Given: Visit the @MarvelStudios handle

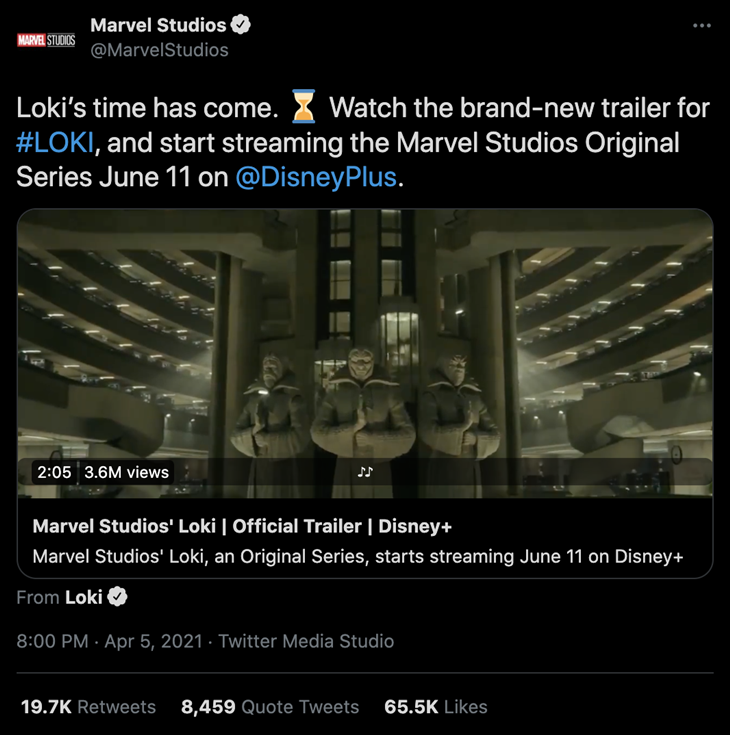Looking at the screenshot, I should tap(159, 49).
